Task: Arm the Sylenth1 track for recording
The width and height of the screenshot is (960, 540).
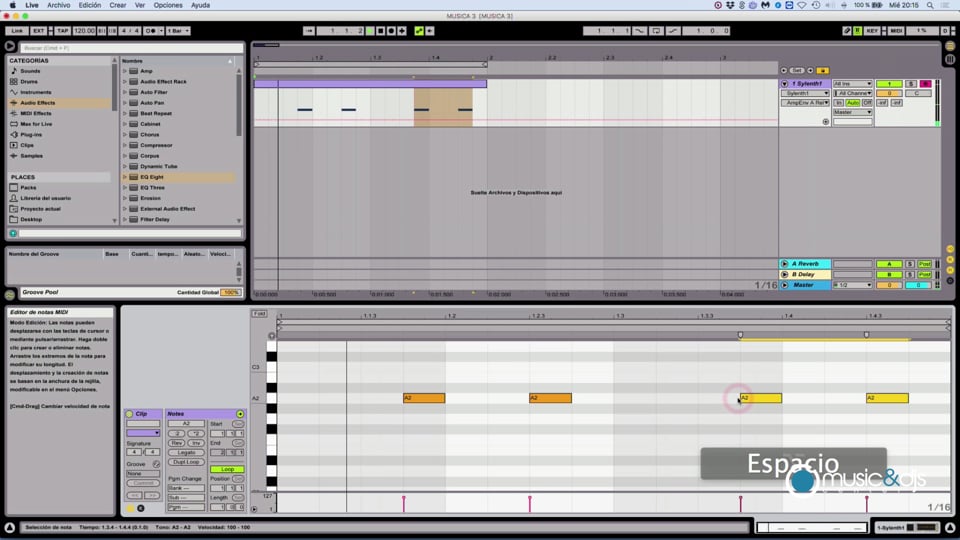Action: [x=925, y=84]
